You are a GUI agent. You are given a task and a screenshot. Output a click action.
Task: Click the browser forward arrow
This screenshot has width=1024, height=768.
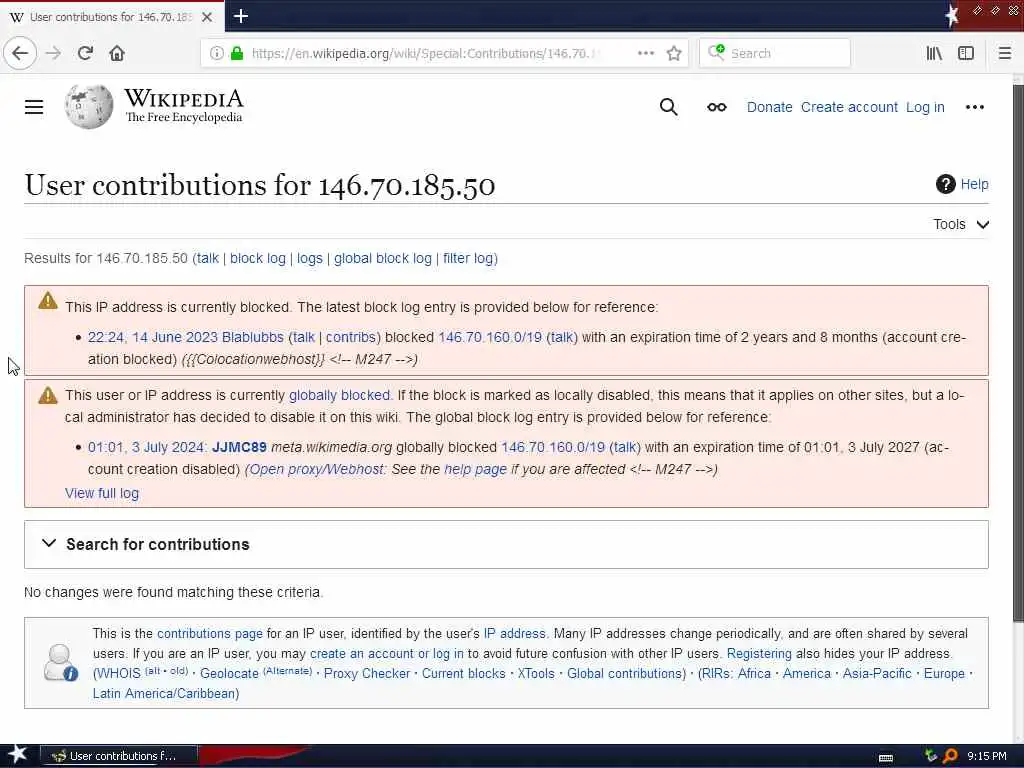click(x=53, y=53)
